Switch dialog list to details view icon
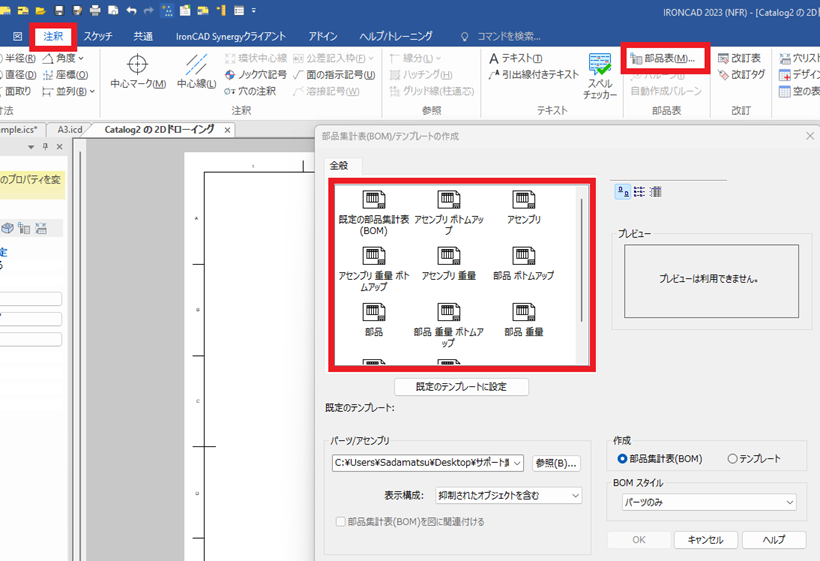 click(656, 192)
